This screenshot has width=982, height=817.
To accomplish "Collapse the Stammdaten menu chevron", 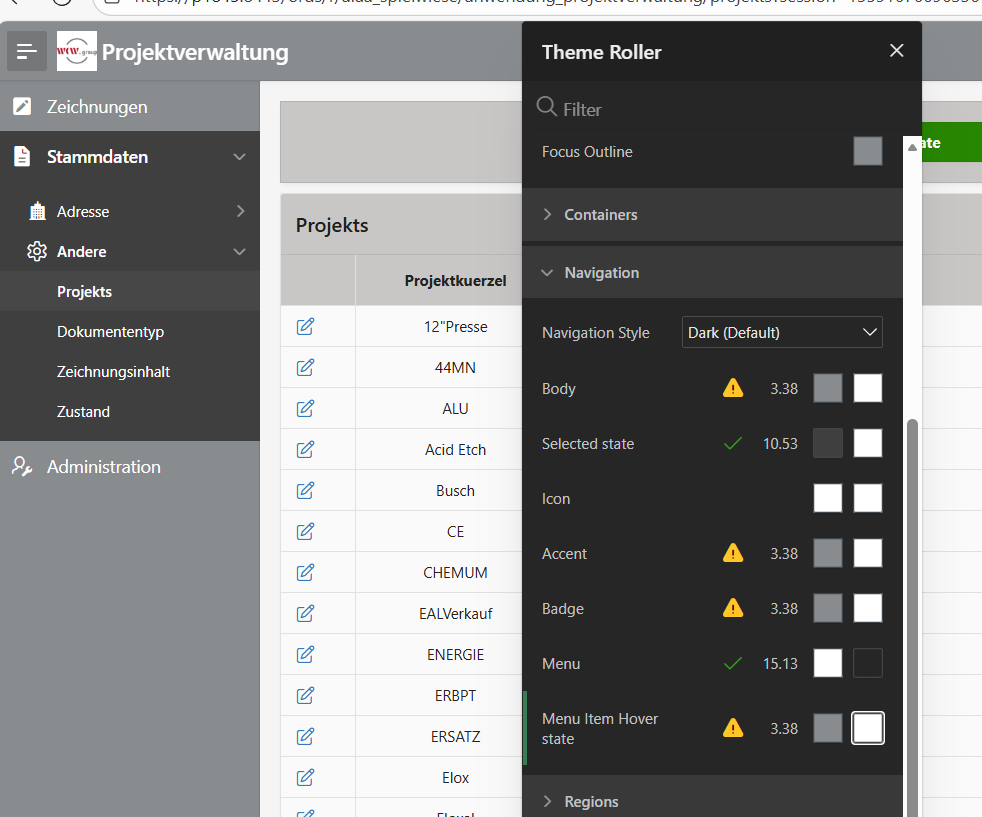I will point(239,157).
